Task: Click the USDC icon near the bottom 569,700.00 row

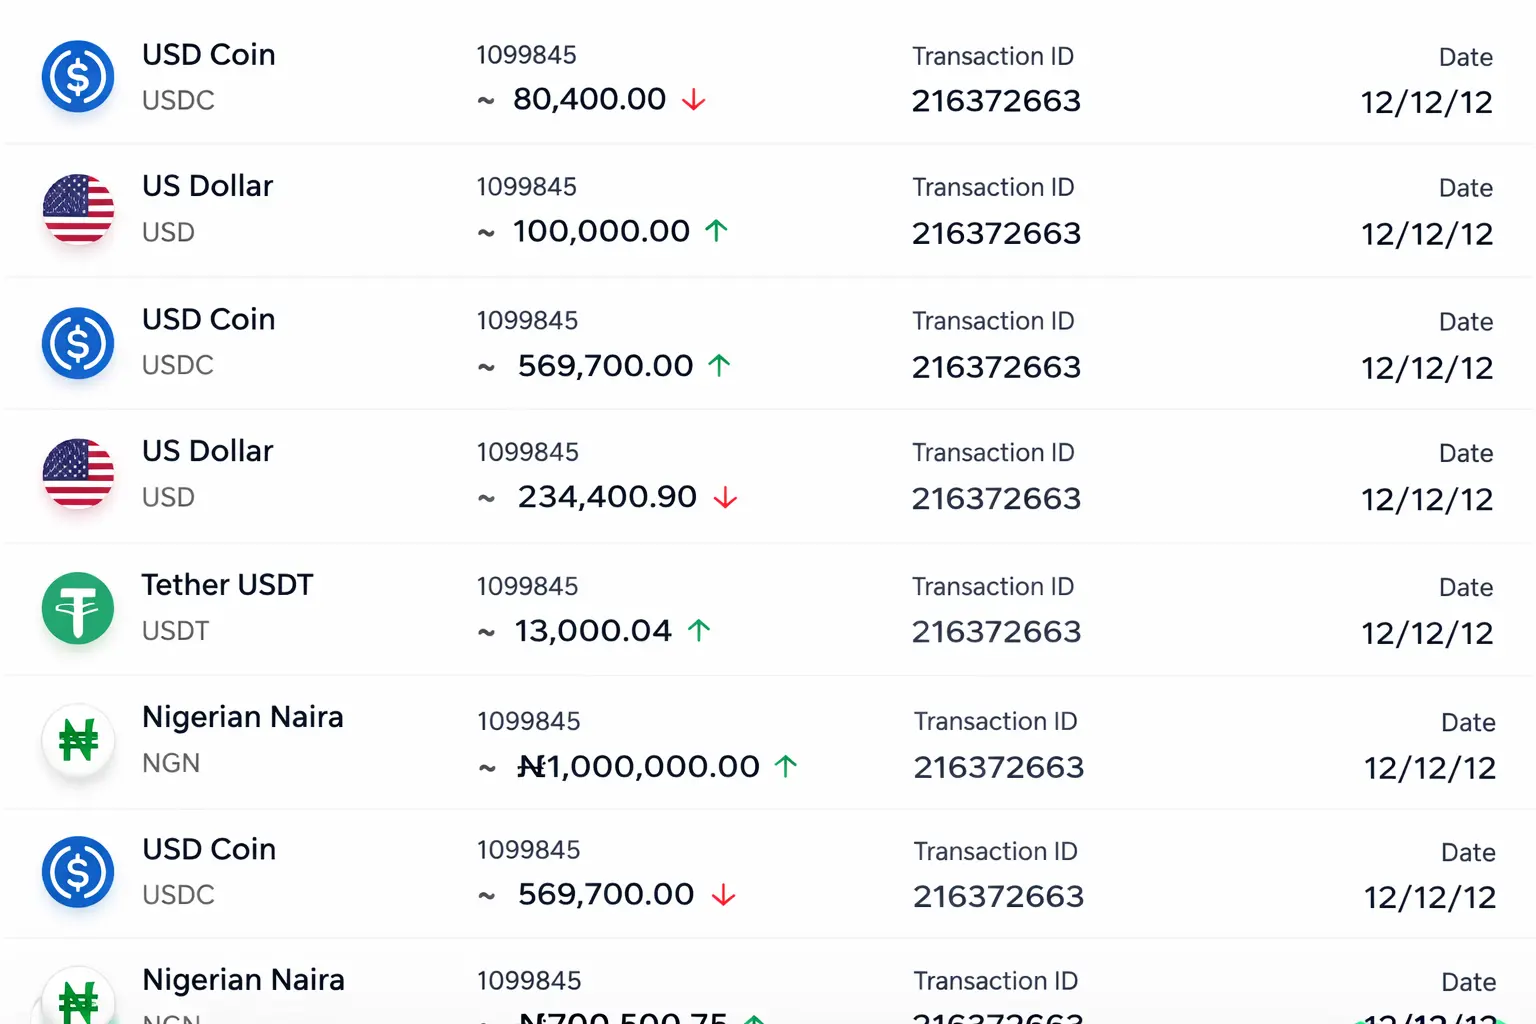Action: coord(78,872)
